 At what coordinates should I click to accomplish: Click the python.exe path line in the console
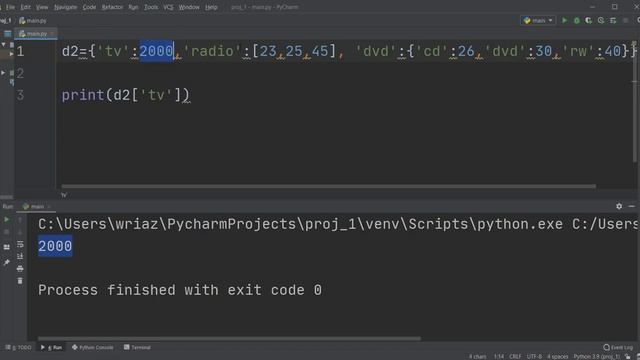pyautogui.click(x=339, y=224)
